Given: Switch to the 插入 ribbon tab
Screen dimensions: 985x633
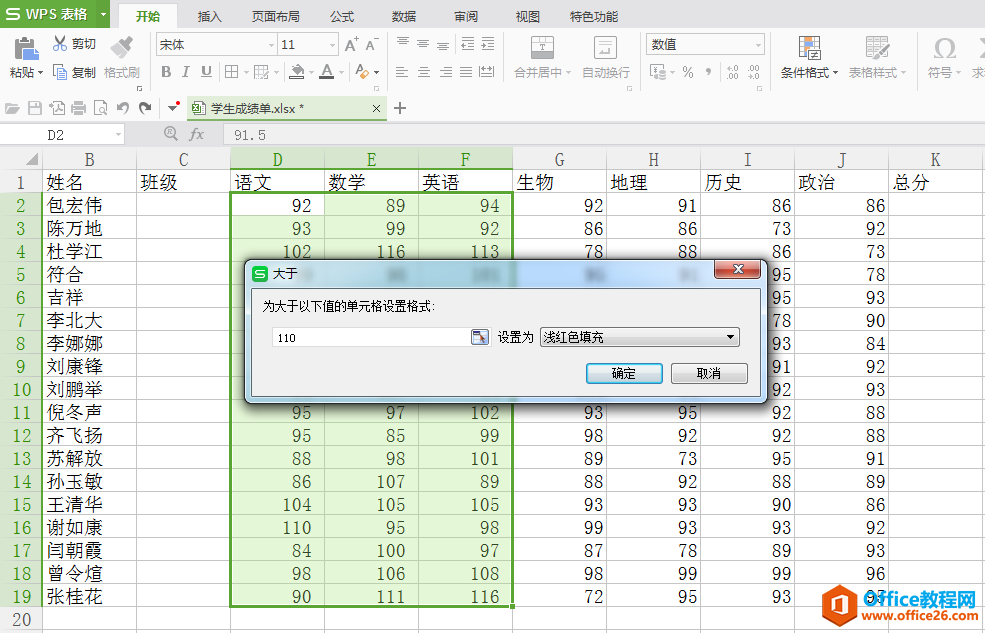Looking at the screenshot, I should pyautogui.click(x=209, y=17).
